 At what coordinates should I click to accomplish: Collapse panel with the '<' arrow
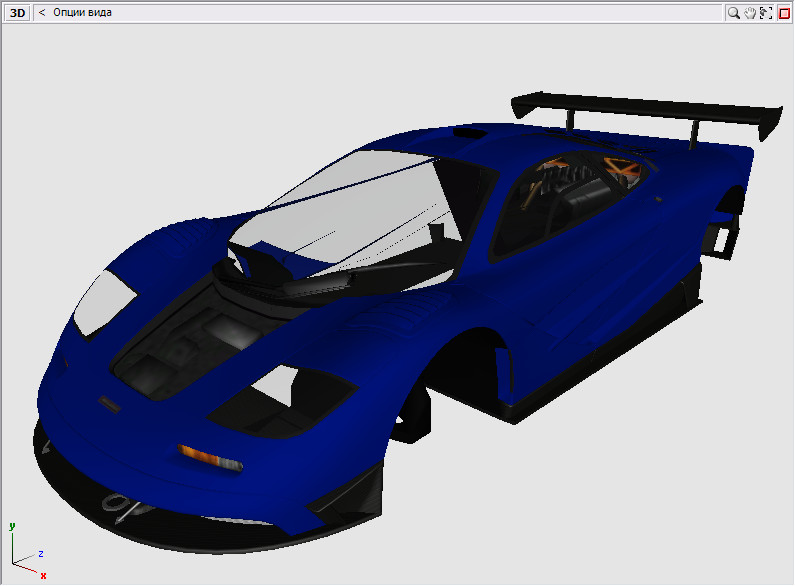click(x=42, y=12)
